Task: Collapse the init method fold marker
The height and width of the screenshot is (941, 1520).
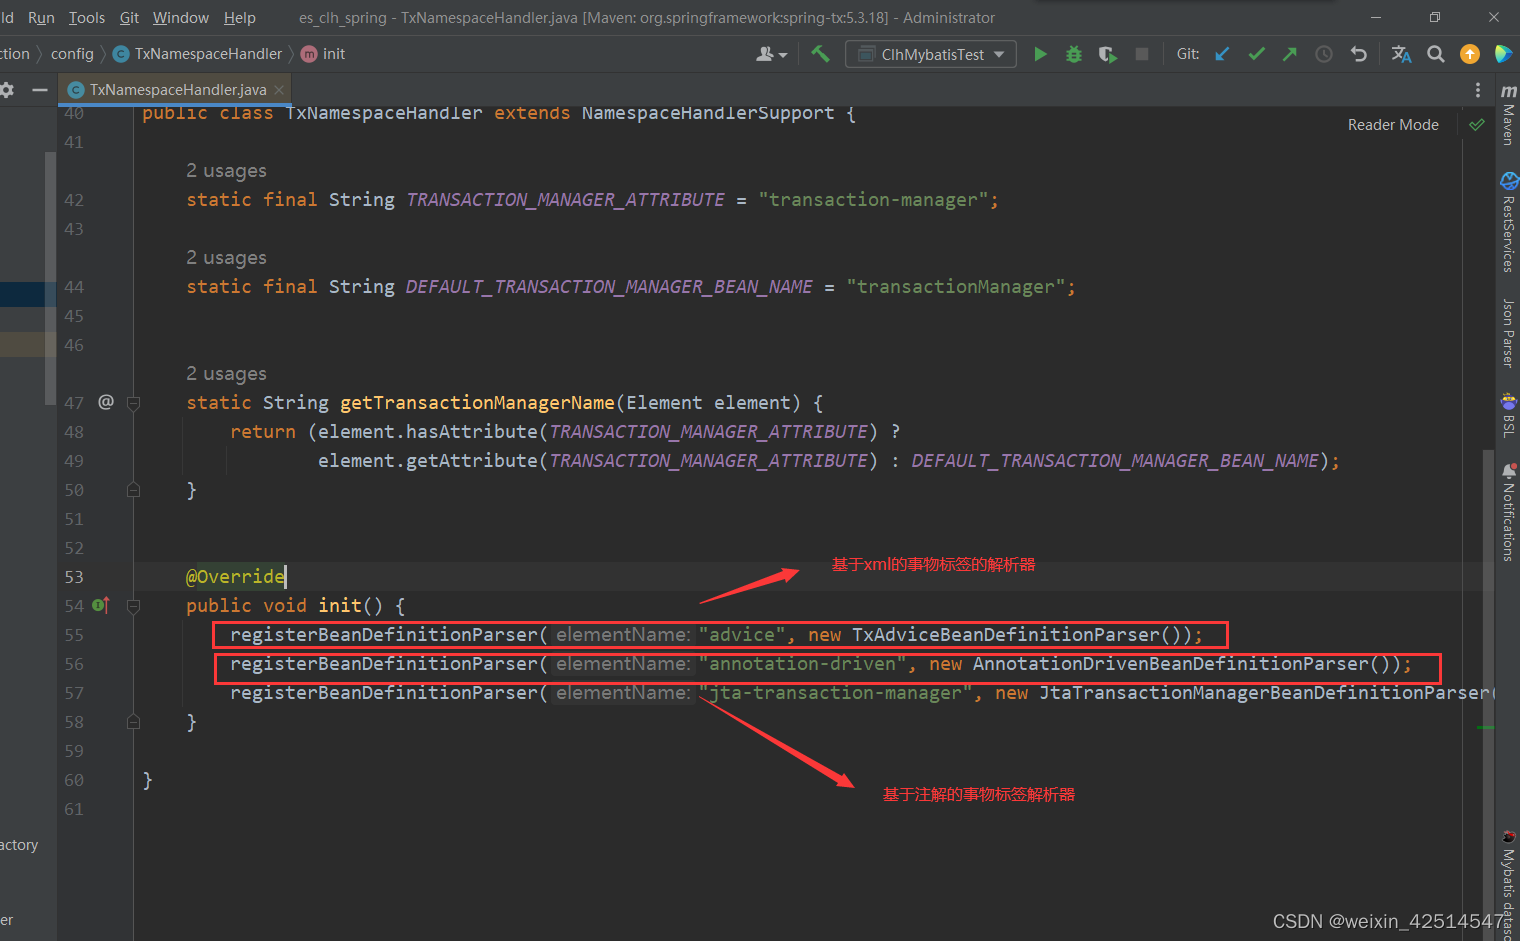Action: (133, 606)
